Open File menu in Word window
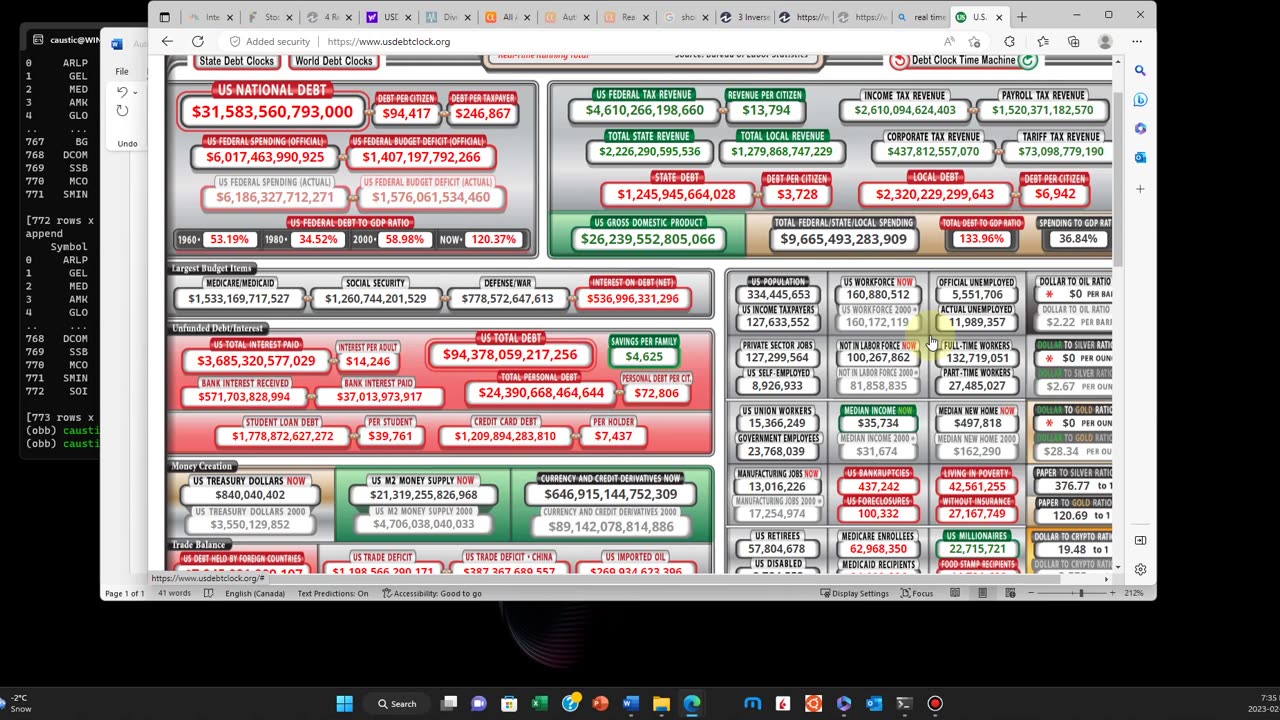 click(121, 71)
